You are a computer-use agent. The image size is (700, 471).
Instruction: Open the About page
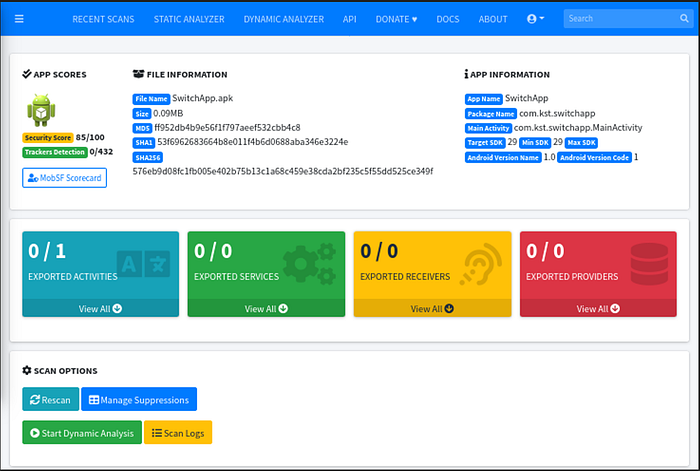point(493,19)
